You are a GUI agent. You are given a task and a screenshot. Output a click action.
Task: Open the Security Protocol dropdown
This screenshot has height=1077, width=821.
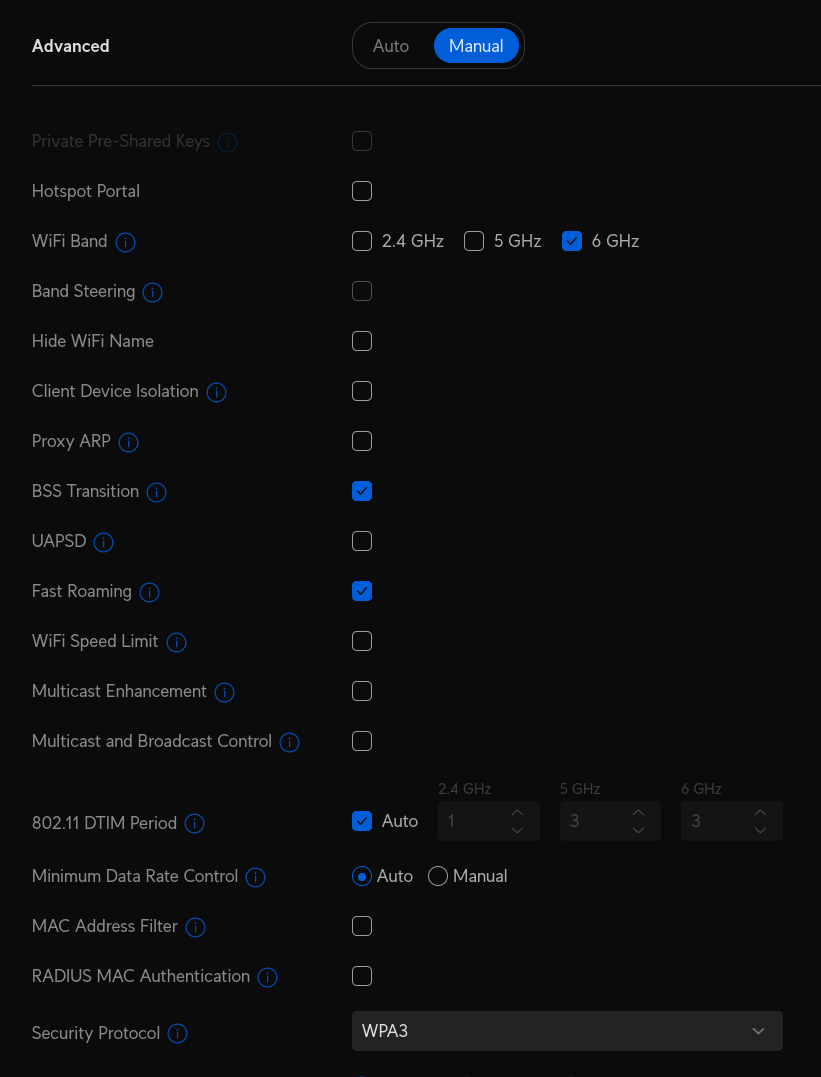567,1031
